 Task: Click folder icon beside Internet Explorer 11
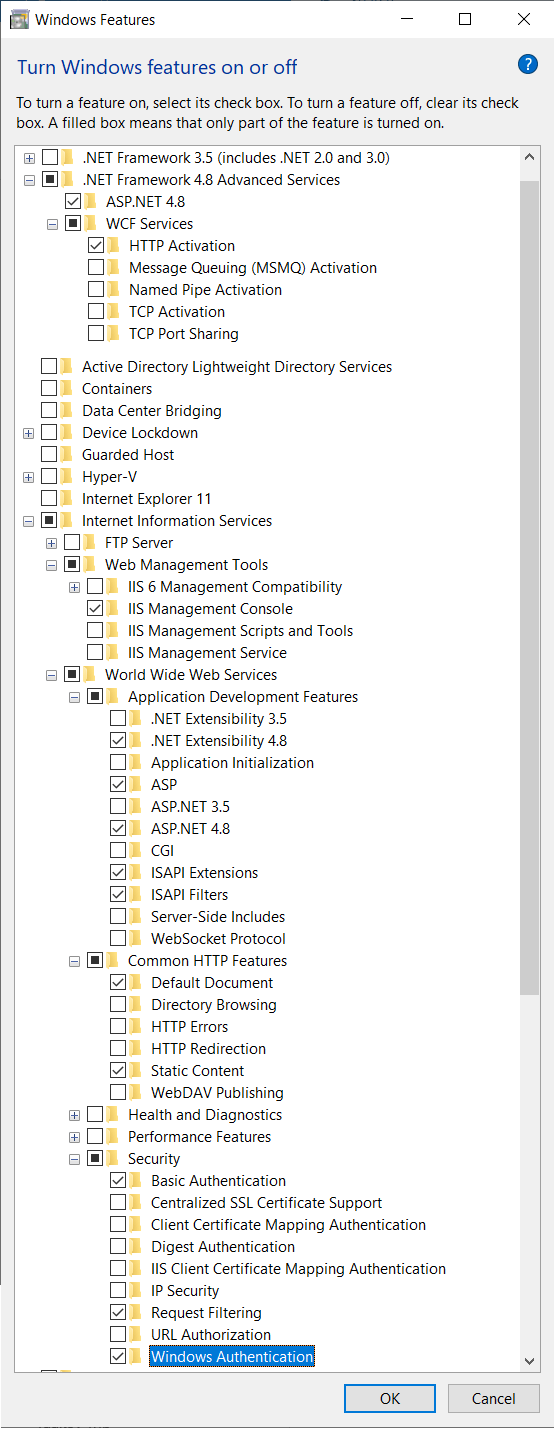(68, 499)
